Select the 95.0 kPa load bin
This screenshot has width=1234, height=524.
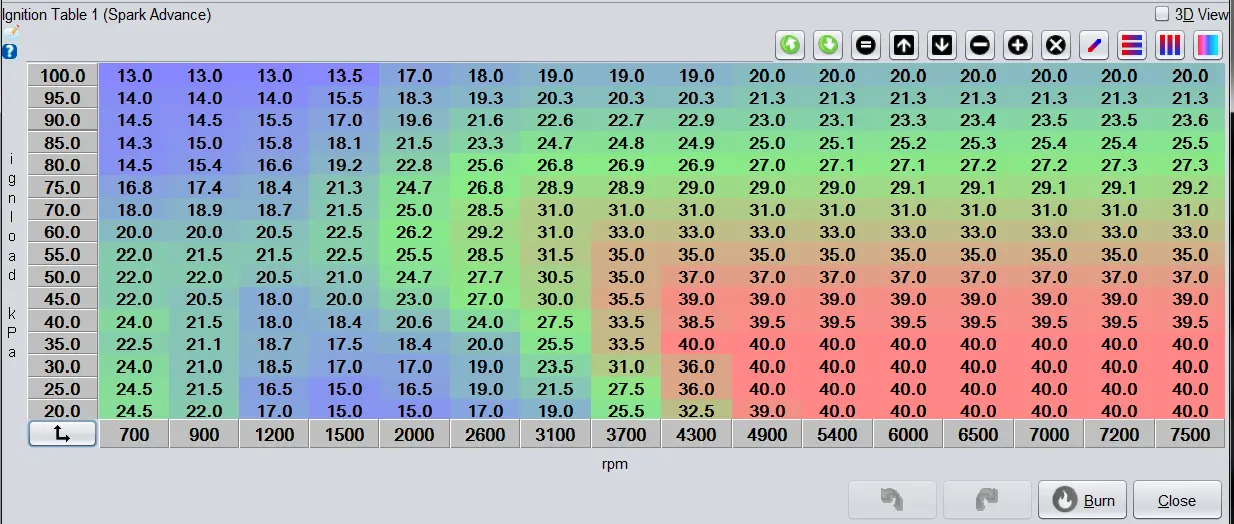[62, 98]
